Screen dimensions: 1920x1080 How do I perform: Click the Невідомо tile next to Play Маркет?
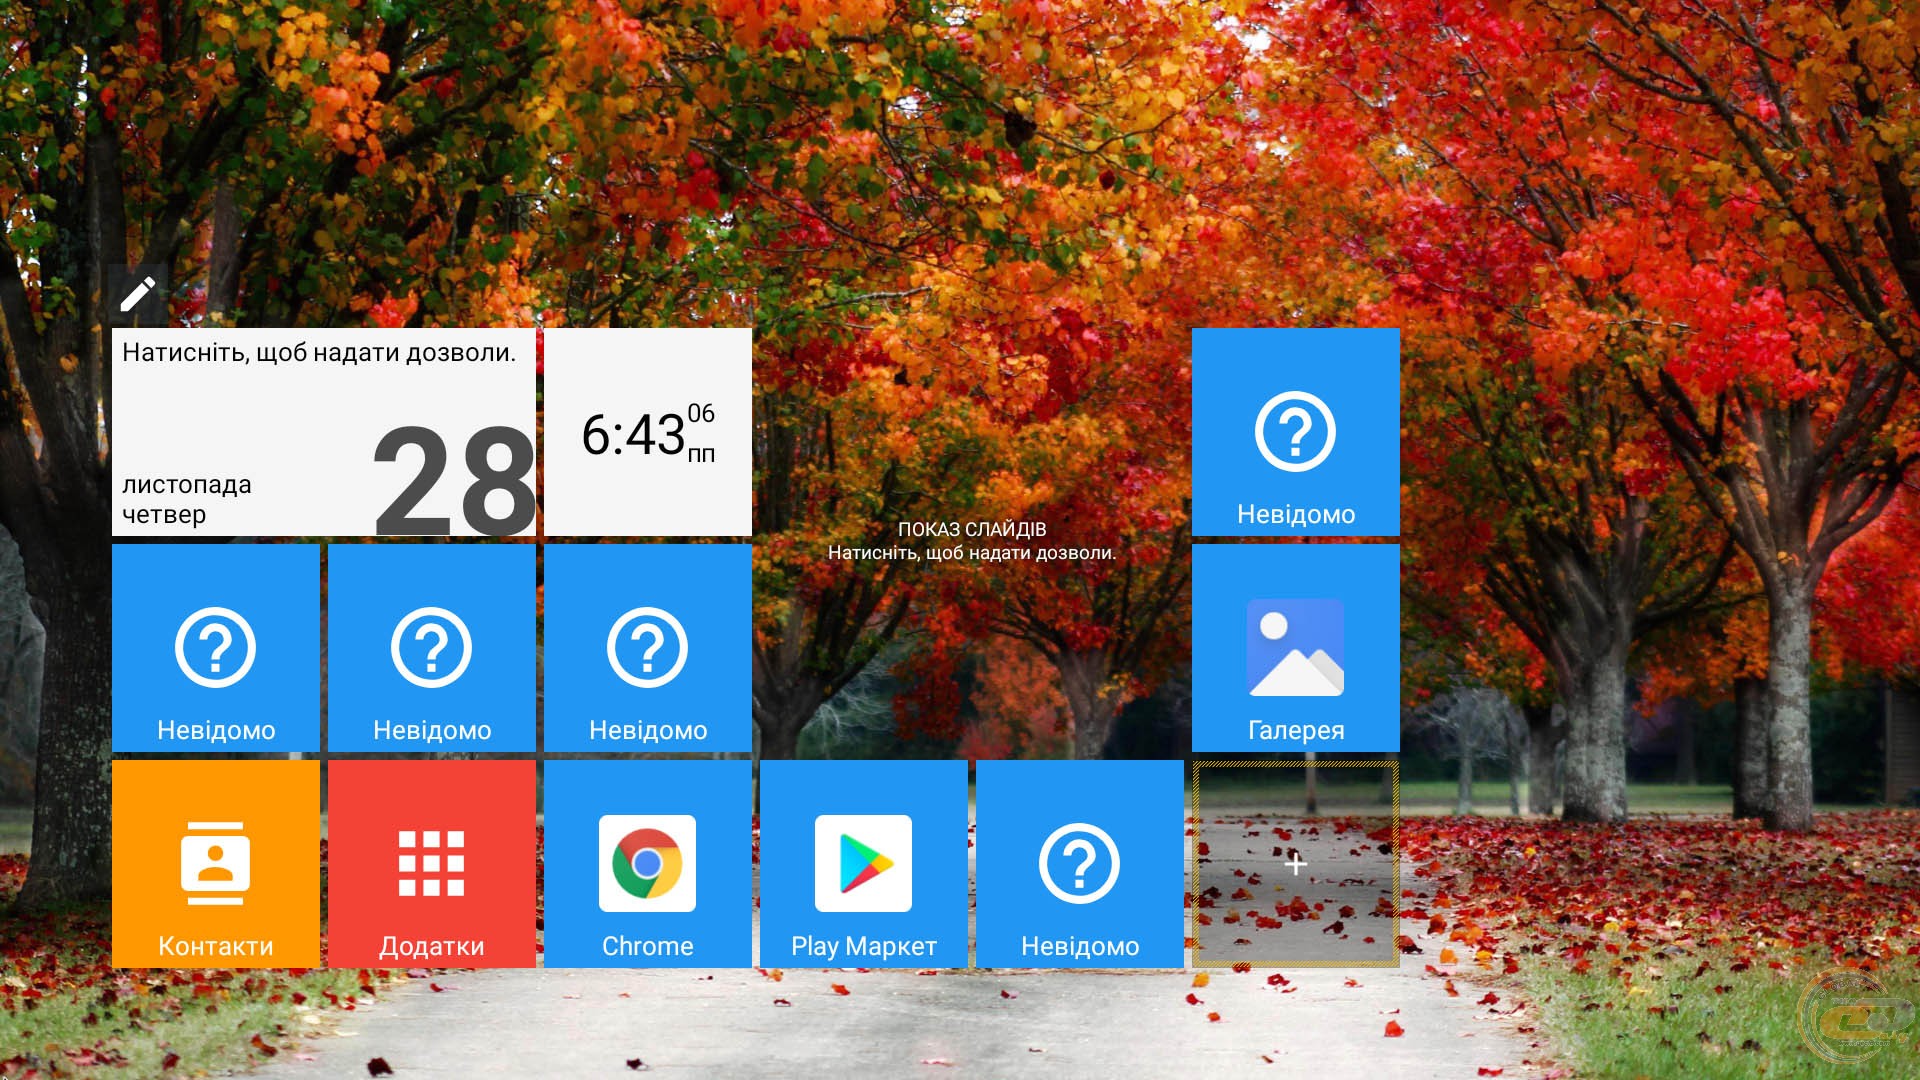click(1079, 863)
